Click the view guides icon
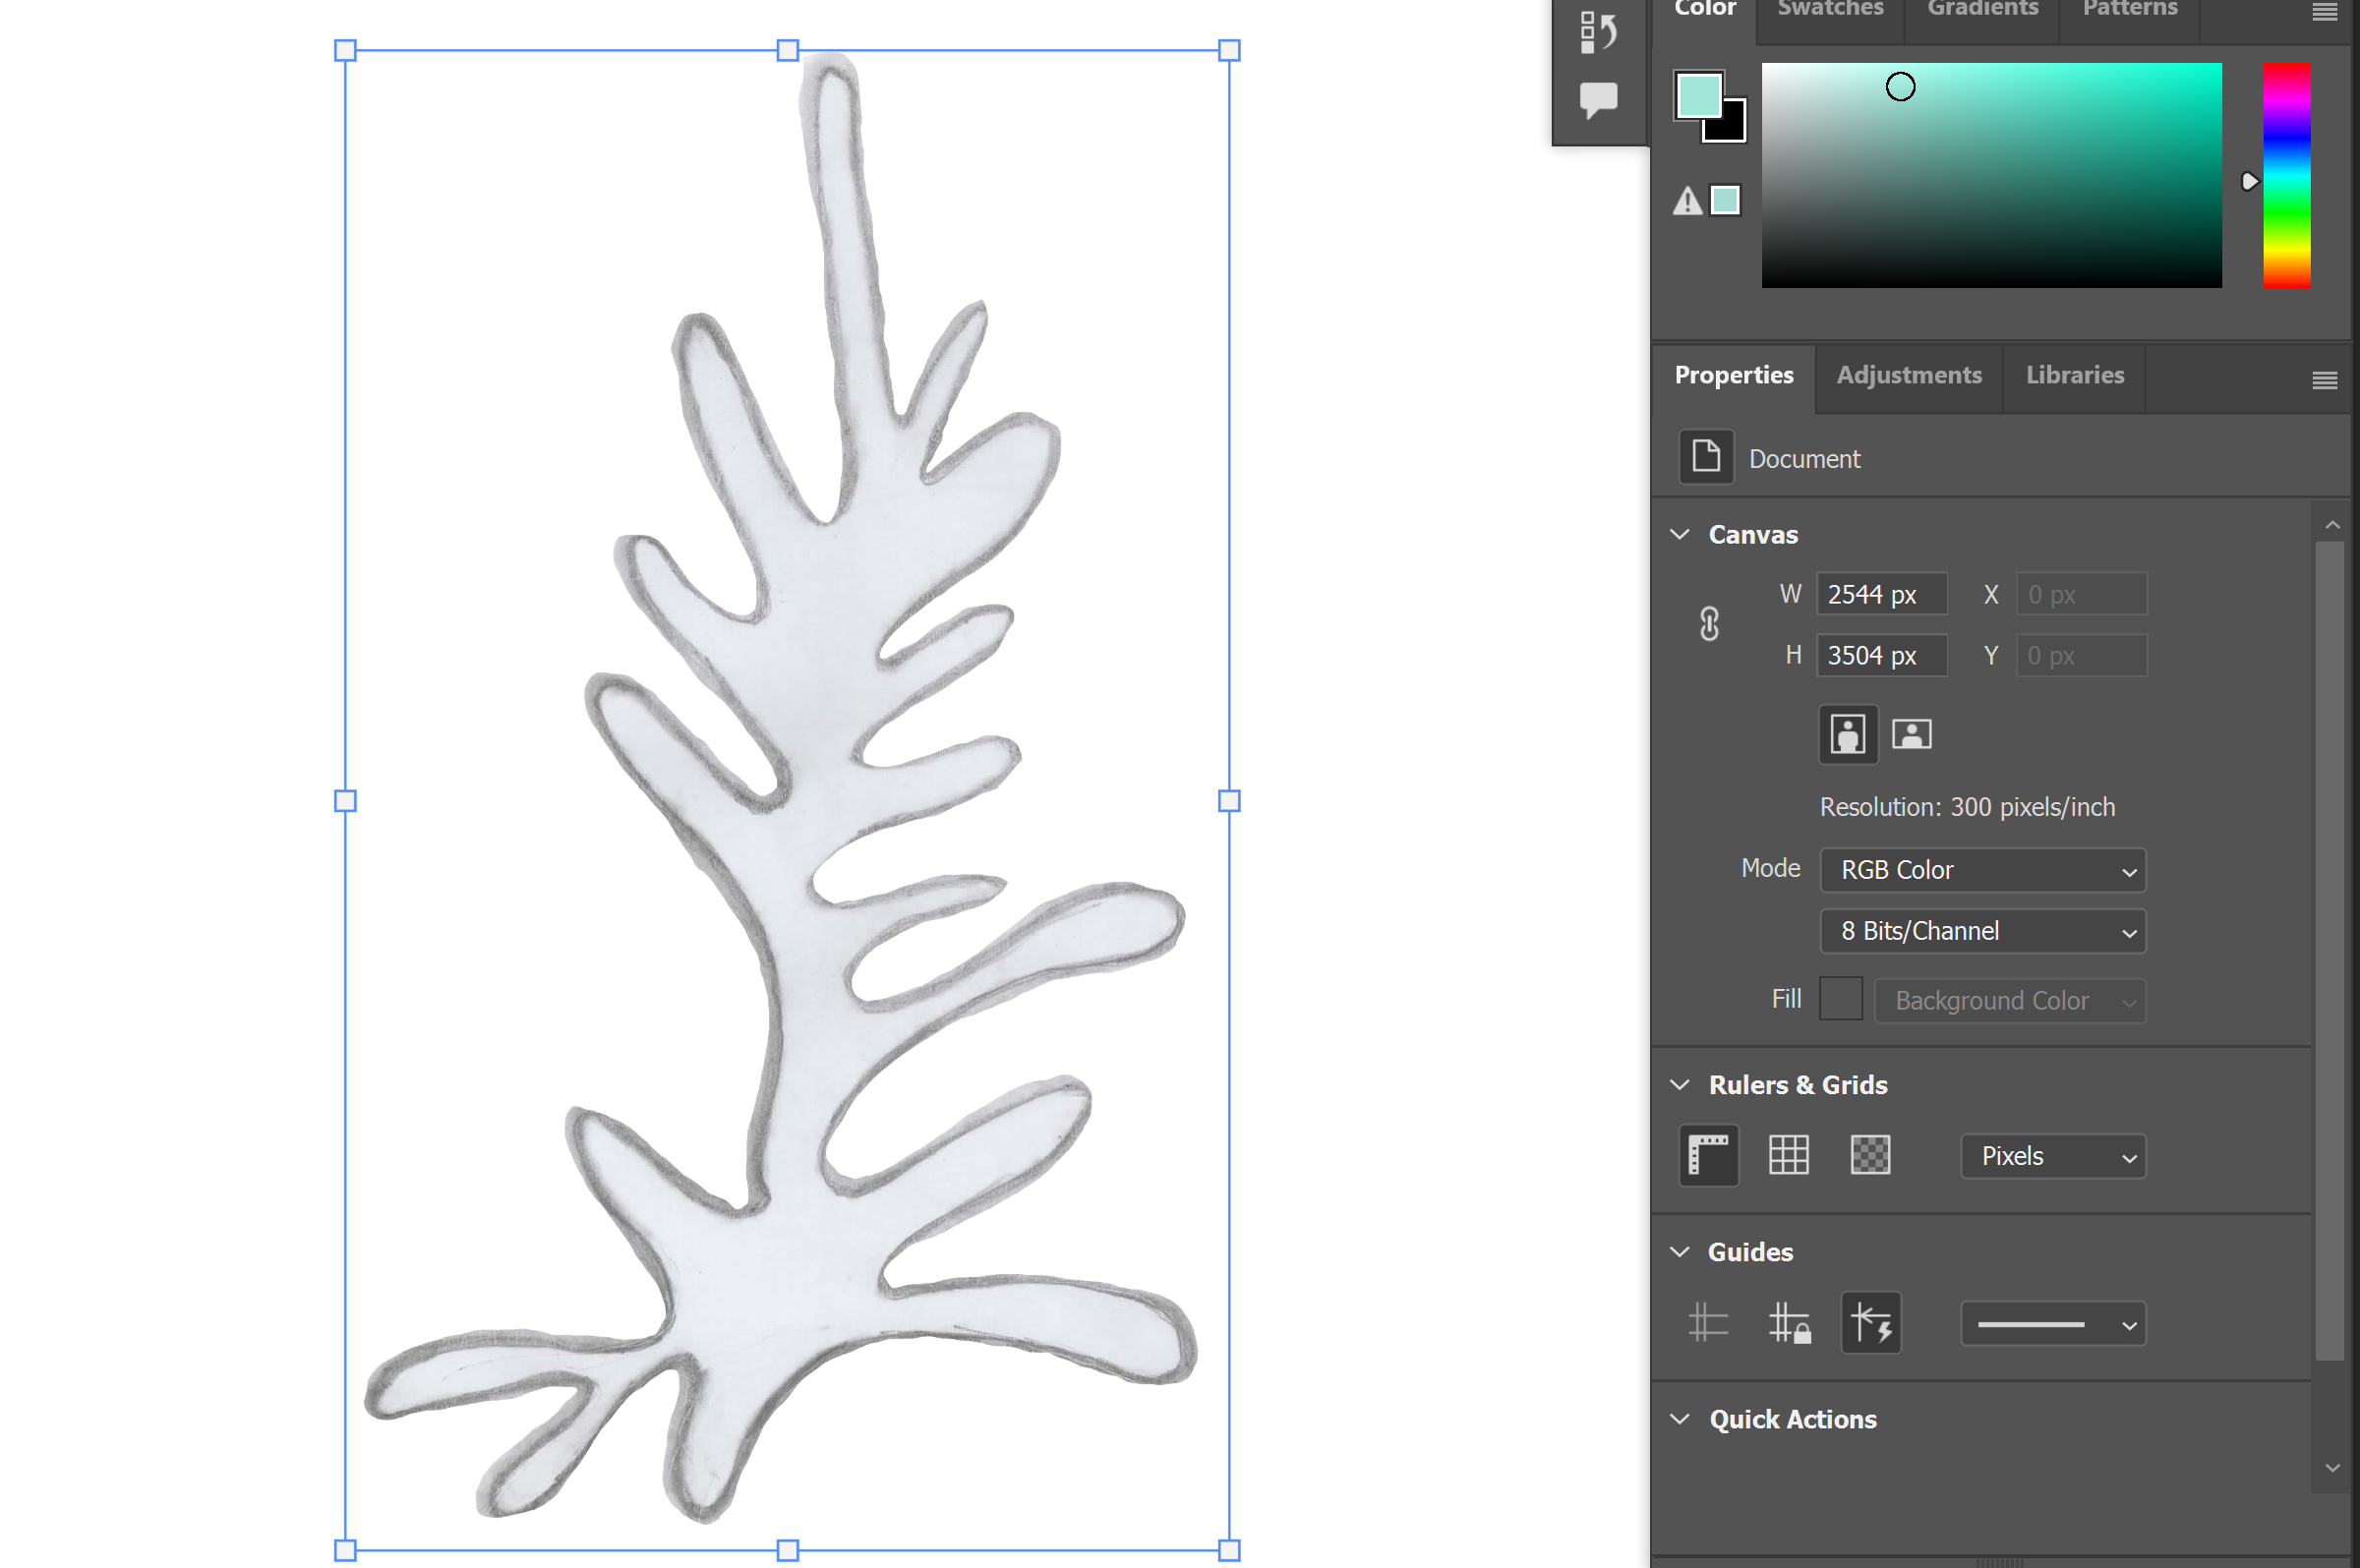This screenshot has width=2360, height=1568. [x=1708, y=1323]
